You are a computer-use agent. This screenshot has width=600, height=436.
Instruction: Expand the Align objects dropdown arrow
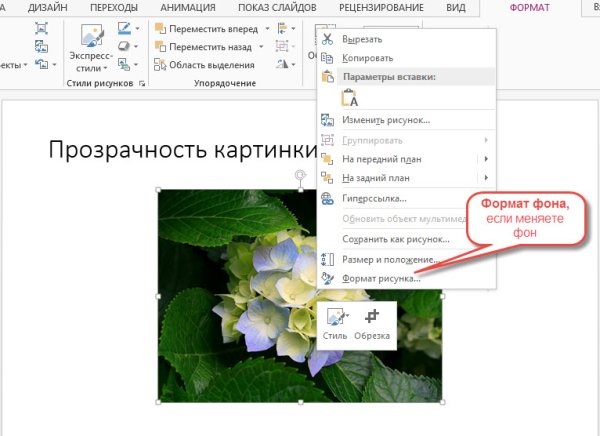coord(293,29)
